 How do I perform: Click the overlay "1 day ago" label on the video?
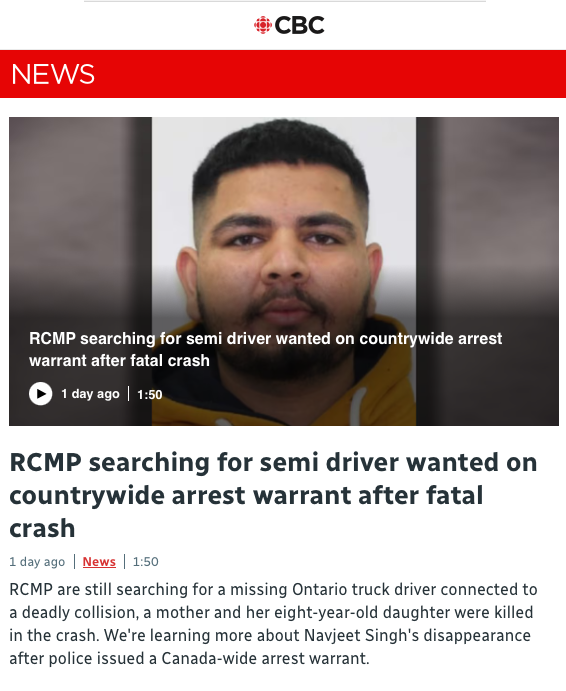click(x=90, y=394)
